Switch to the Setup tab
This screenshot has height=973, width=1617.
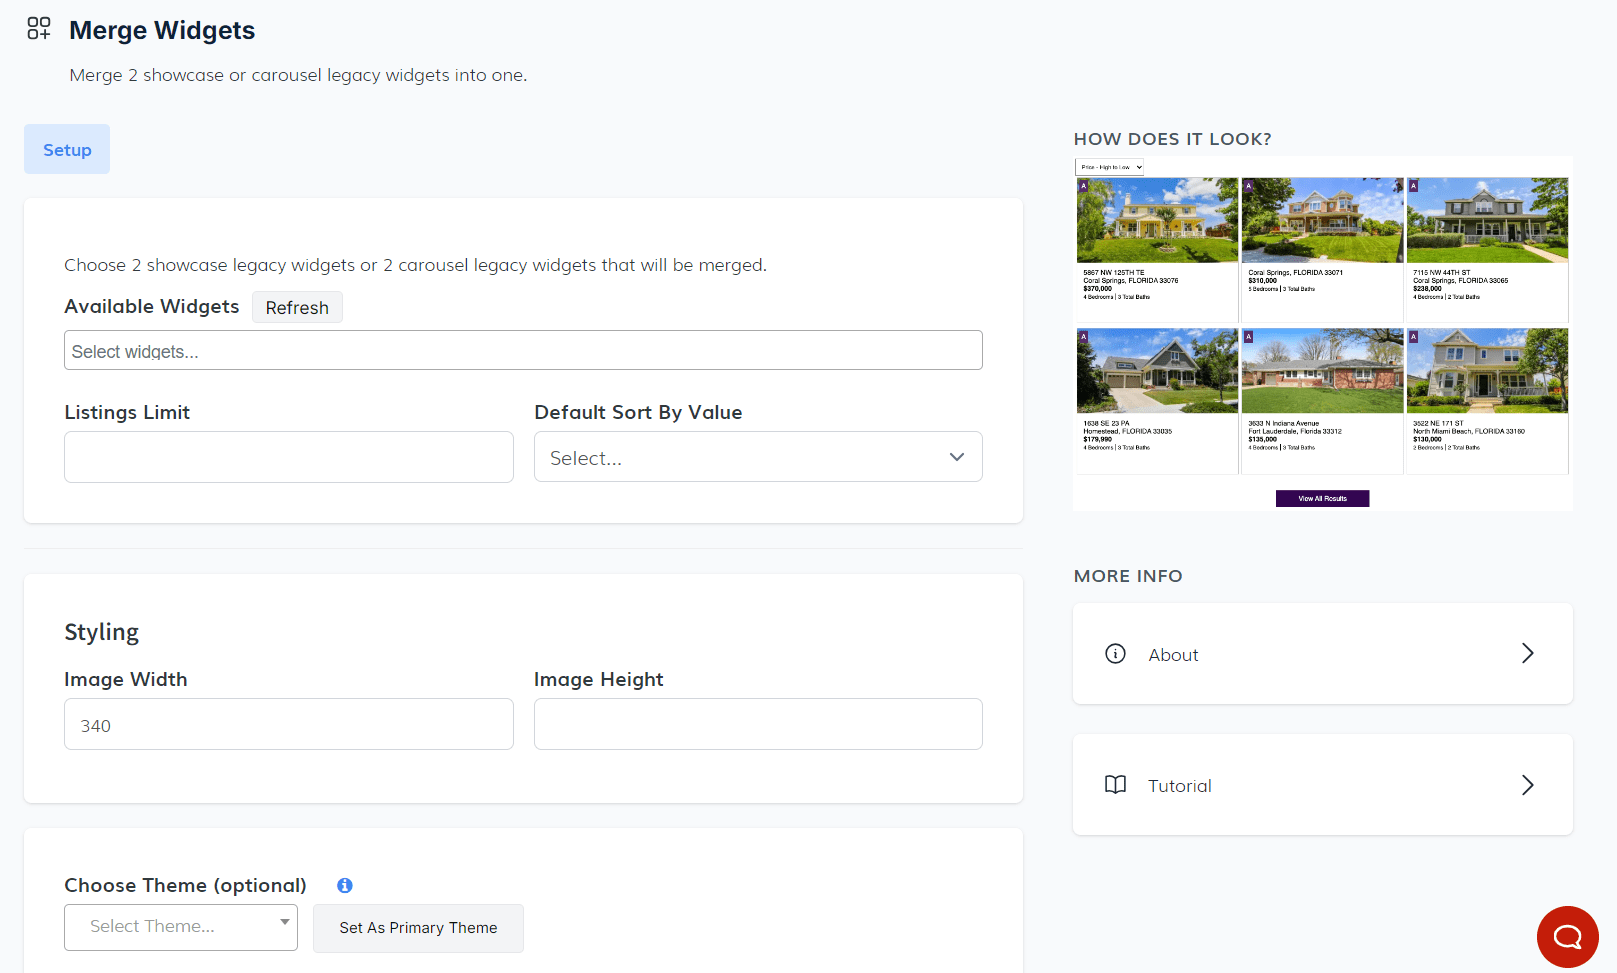click(67, 150)
